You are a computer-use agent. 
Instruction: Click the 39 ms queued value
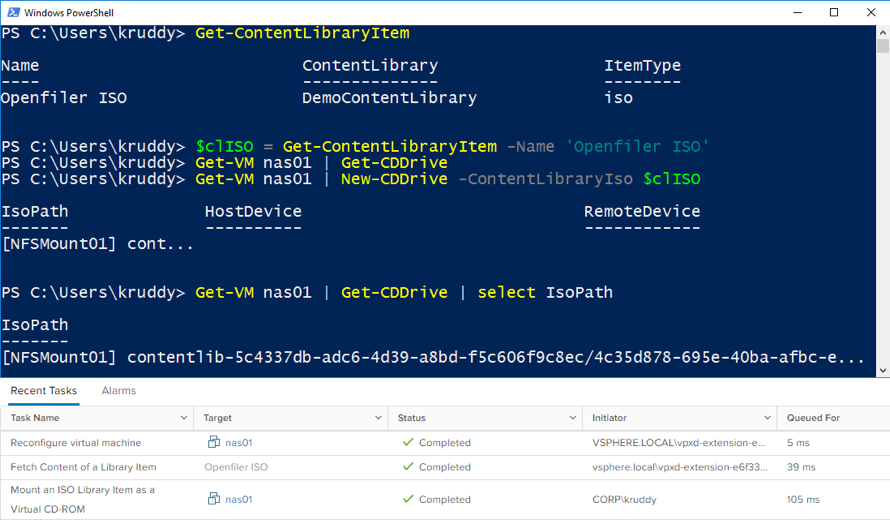[801, 467]
